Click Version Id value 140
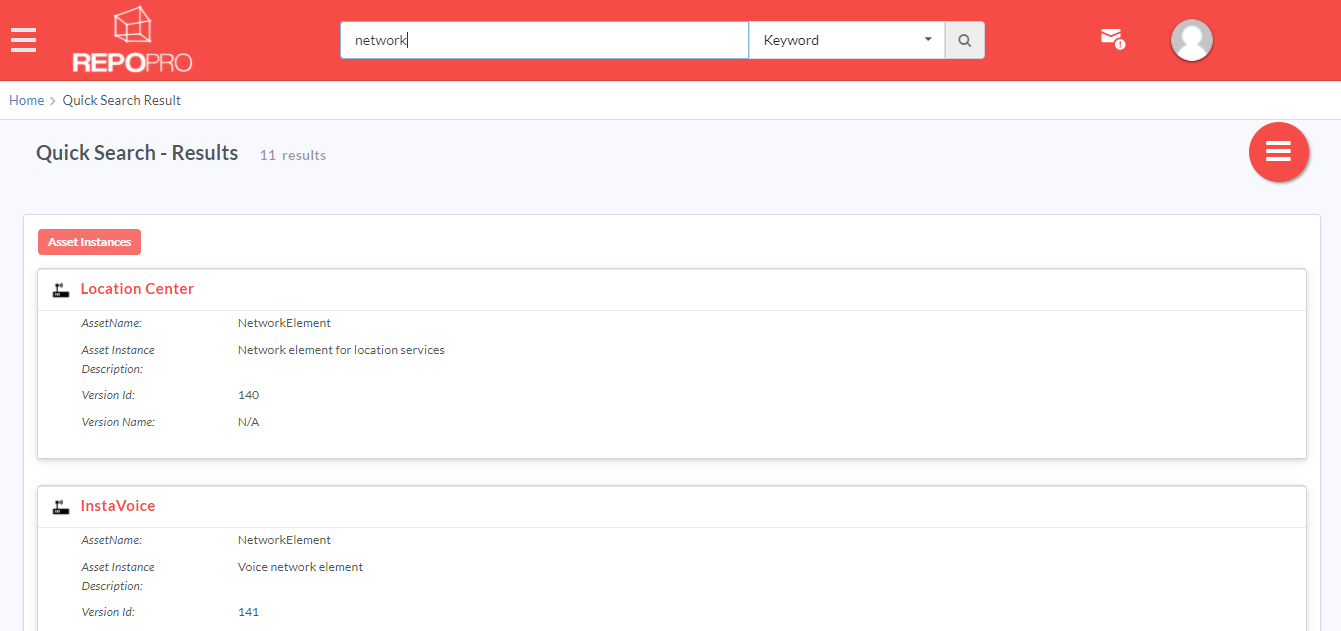Screen dimensions: 1341x631 [248, 395]
